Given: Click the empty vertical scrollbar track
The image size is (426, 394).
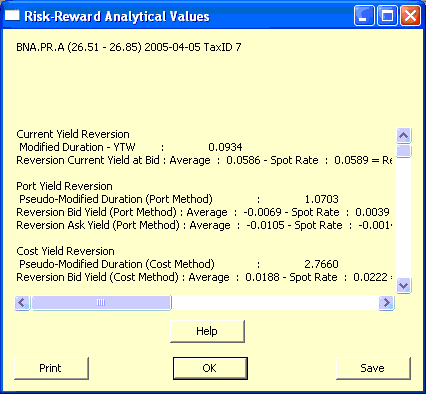Looking at the screenshot, I should coord(404,218).
